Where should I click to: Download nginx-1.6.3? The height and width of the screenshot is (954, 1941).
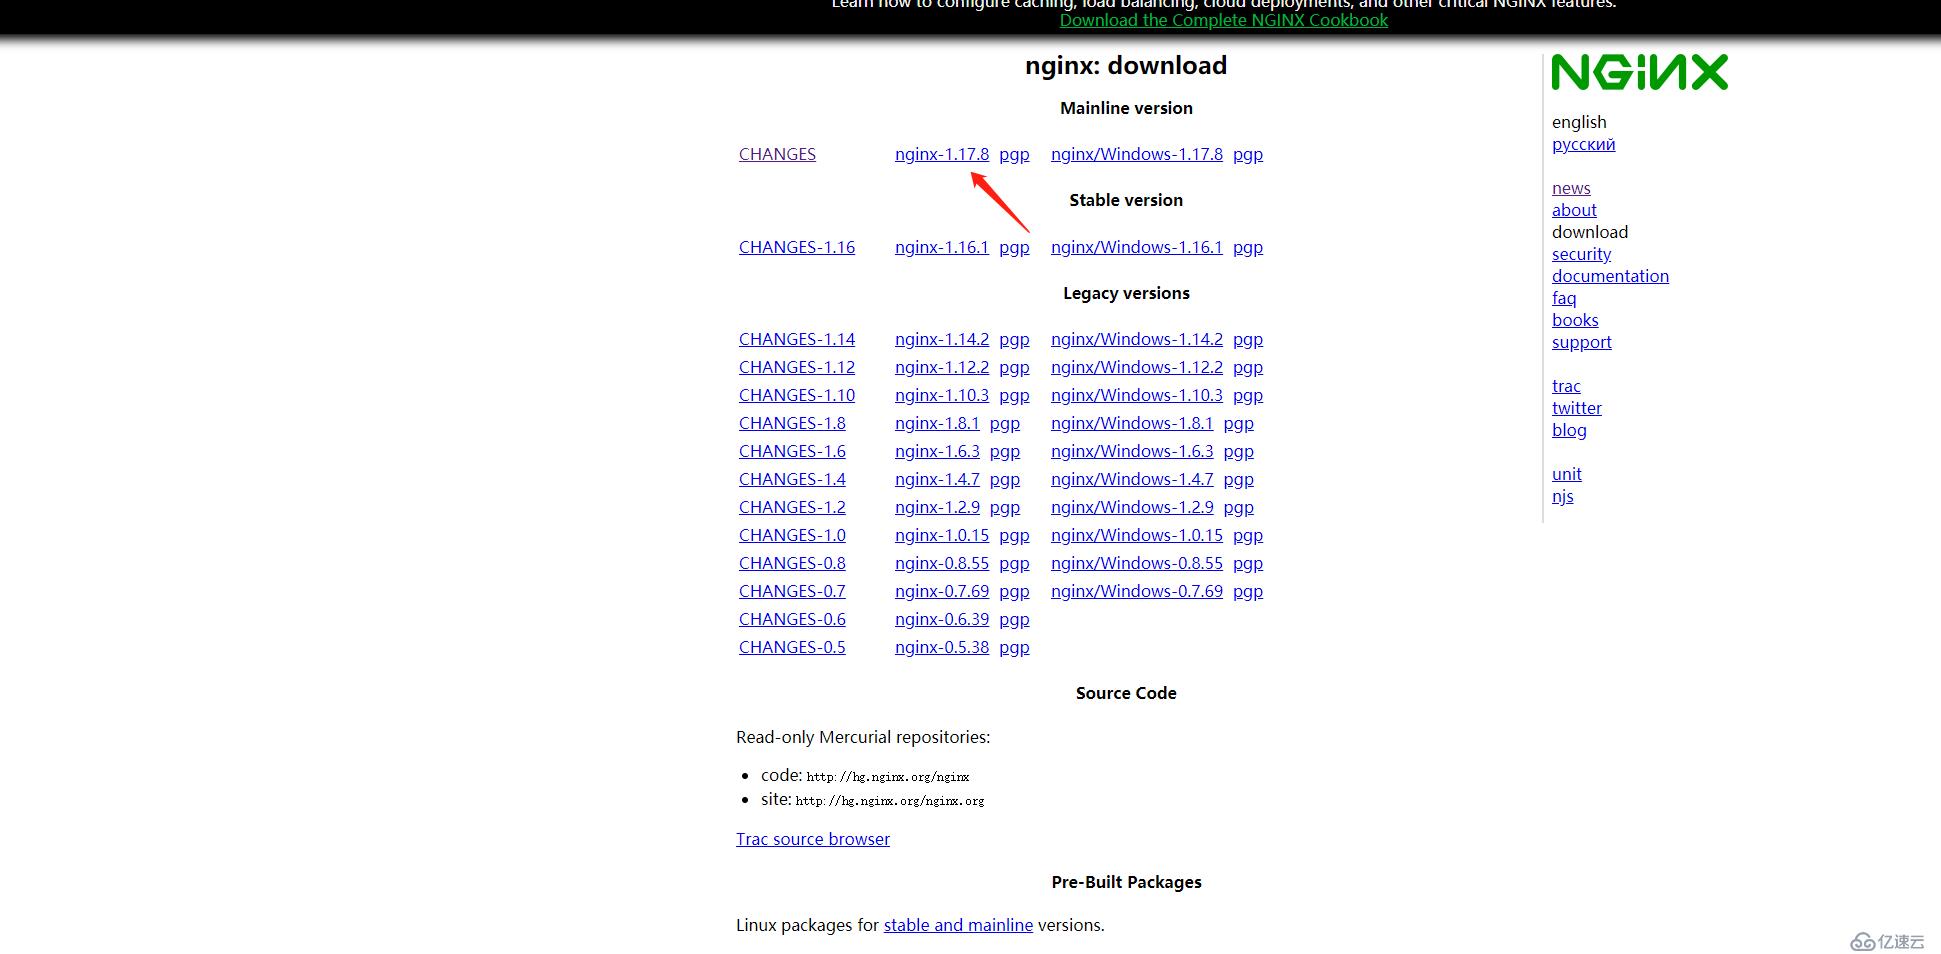[937, 451]
